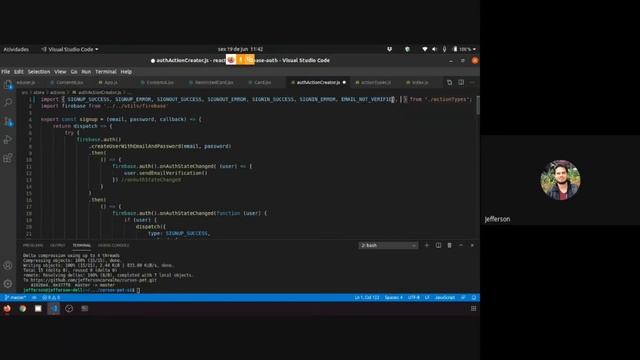Open the Run and Debug view

[x=8, y=140]
